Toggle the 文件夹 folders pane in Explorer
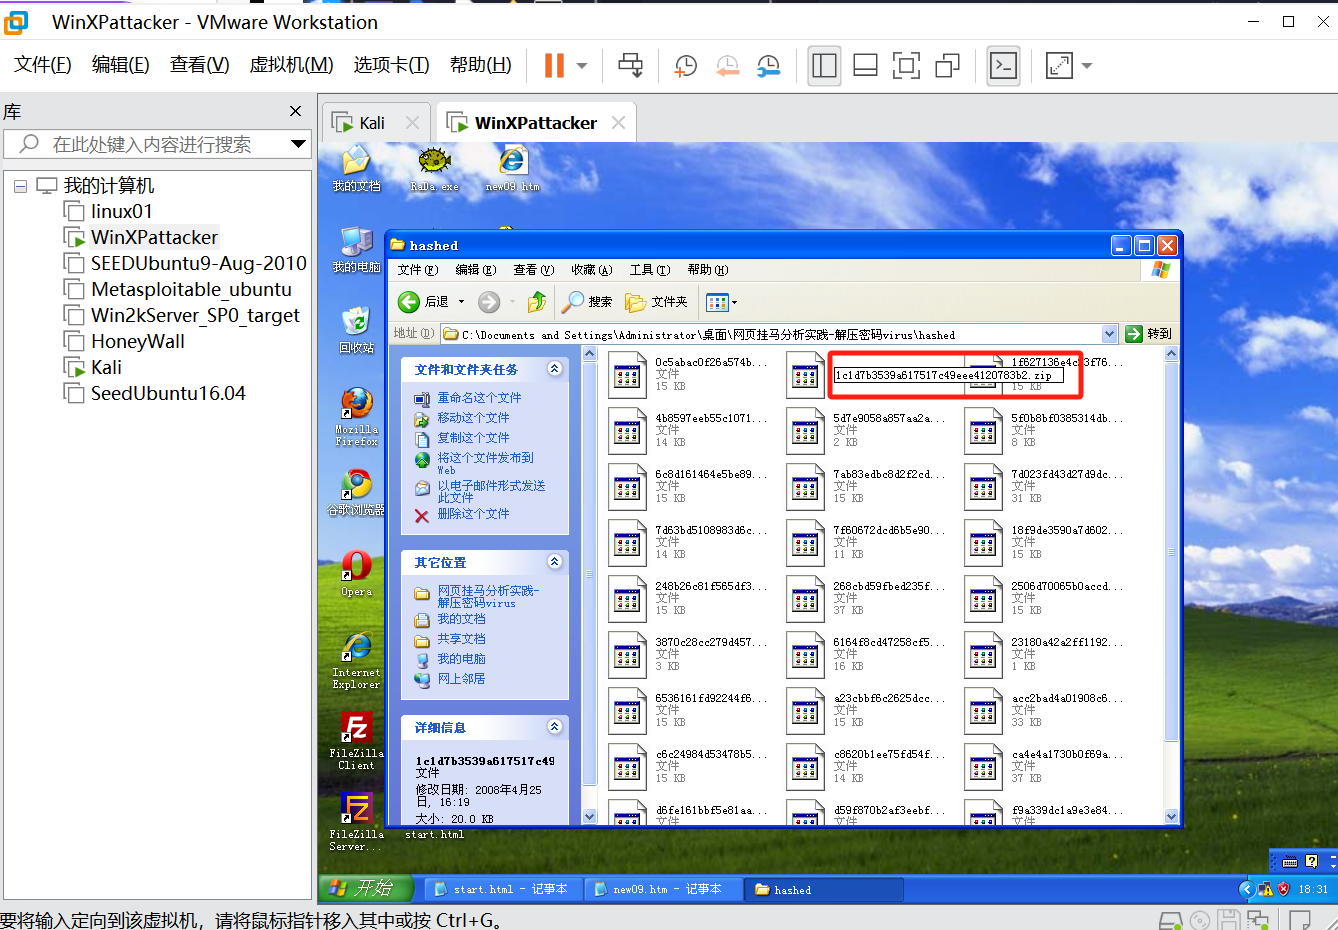The width and height of the screenshot is (1338, 930). [657, 302]
